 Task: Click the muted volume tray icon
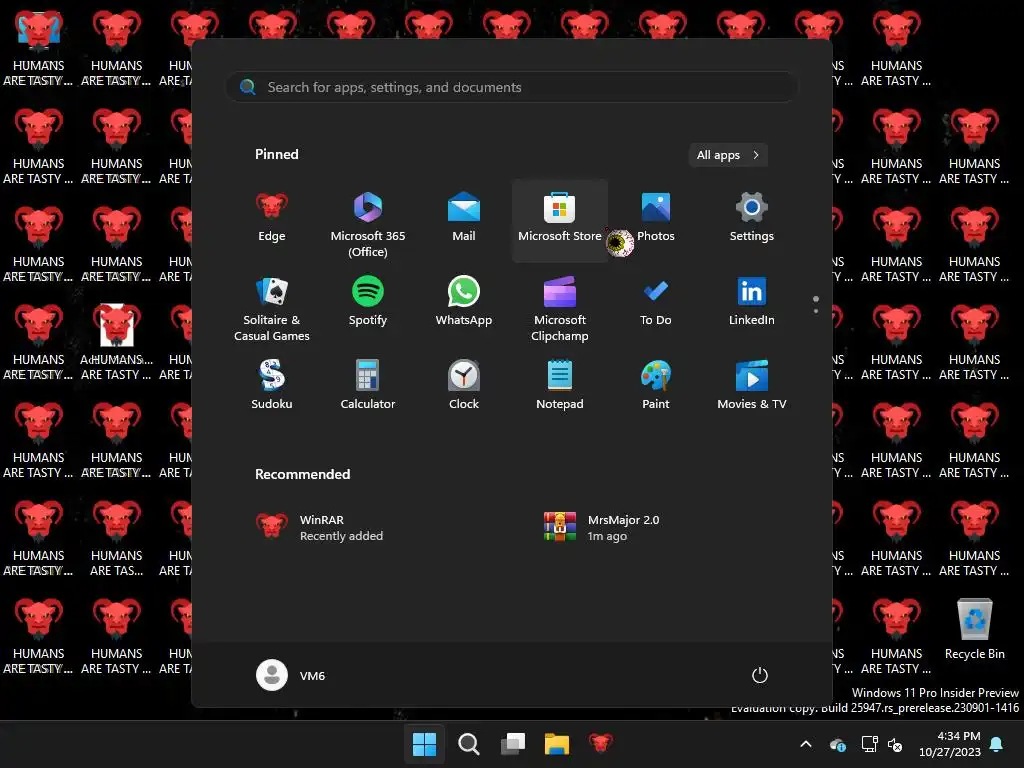(895, 744)
